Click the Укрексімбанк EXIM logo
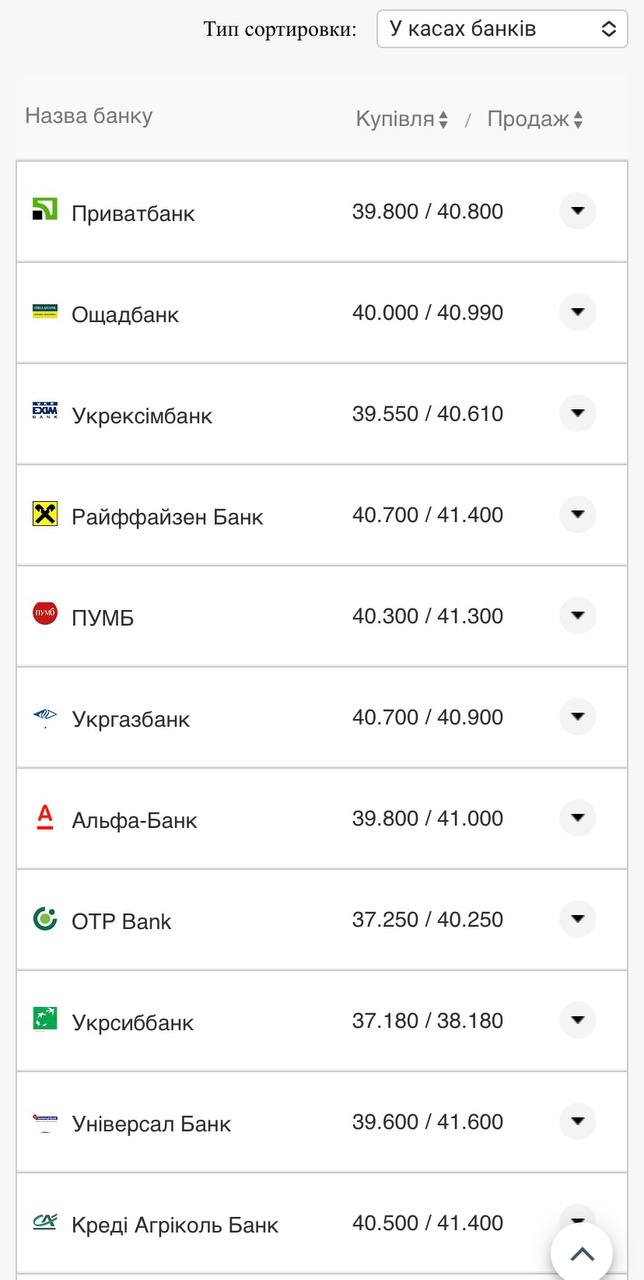This screenshot has height=1280, width=644. pos(44,413)
